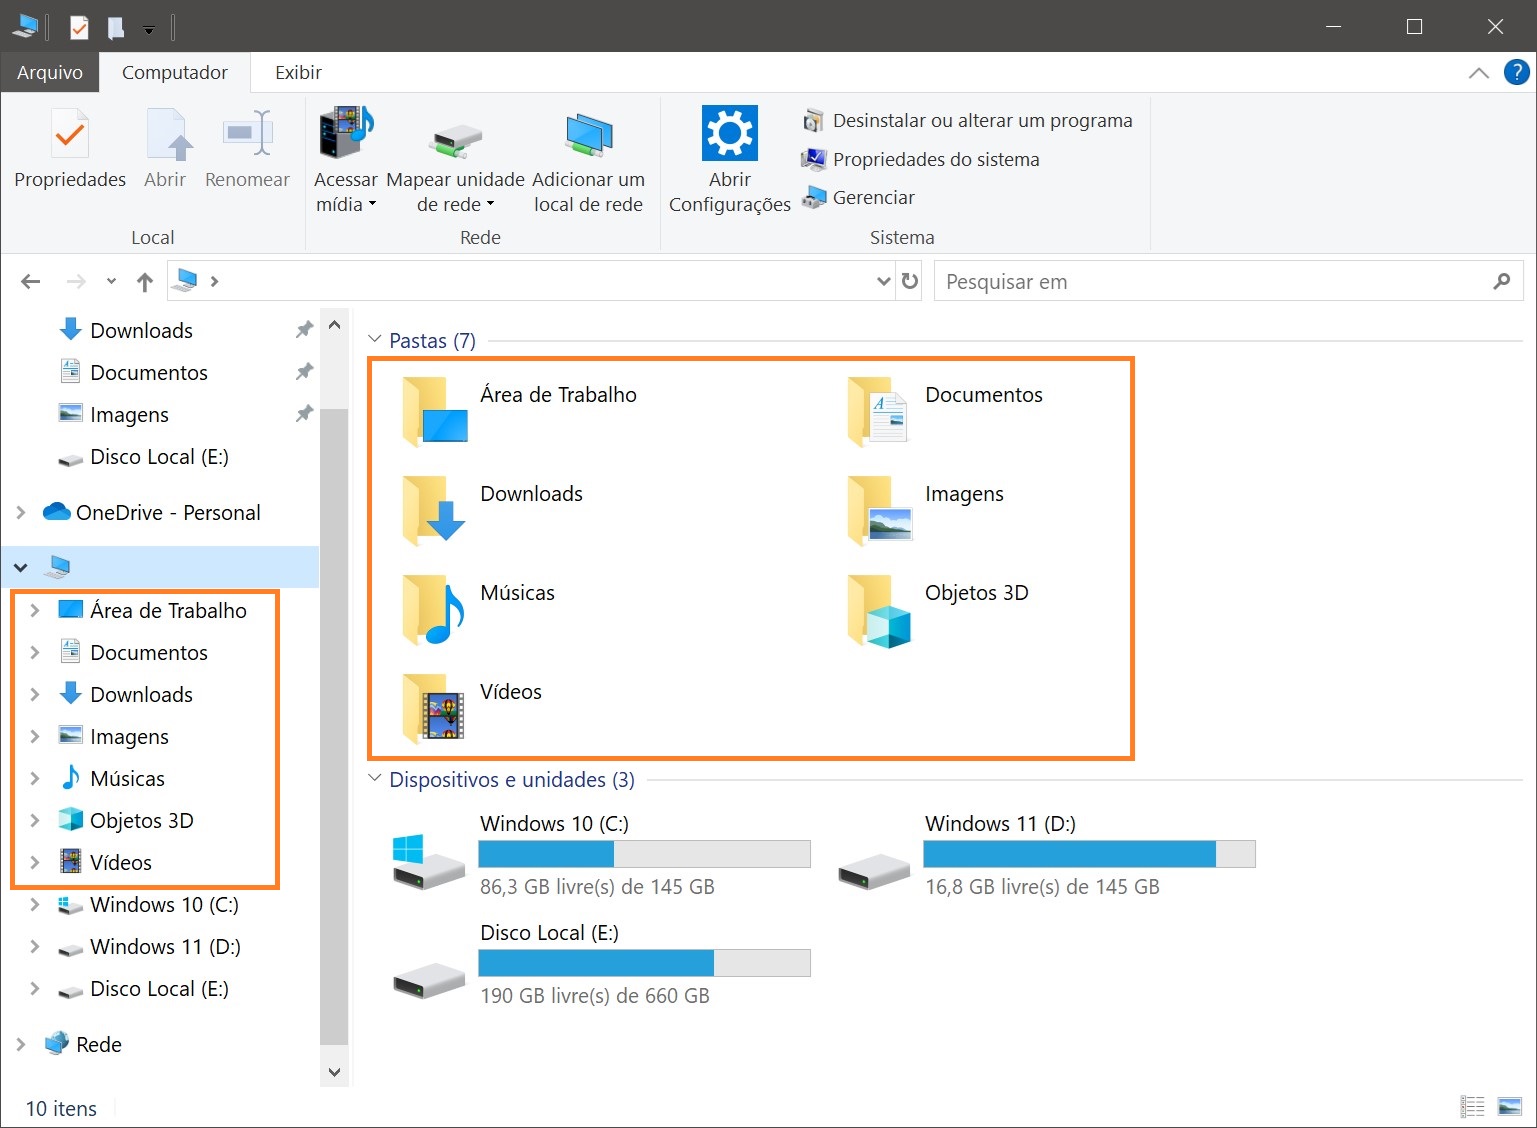The width and height of the screenshot is (1537, 1128).
Task: Unpin Downloads from quick access
Action: click(x=304, y=330)
